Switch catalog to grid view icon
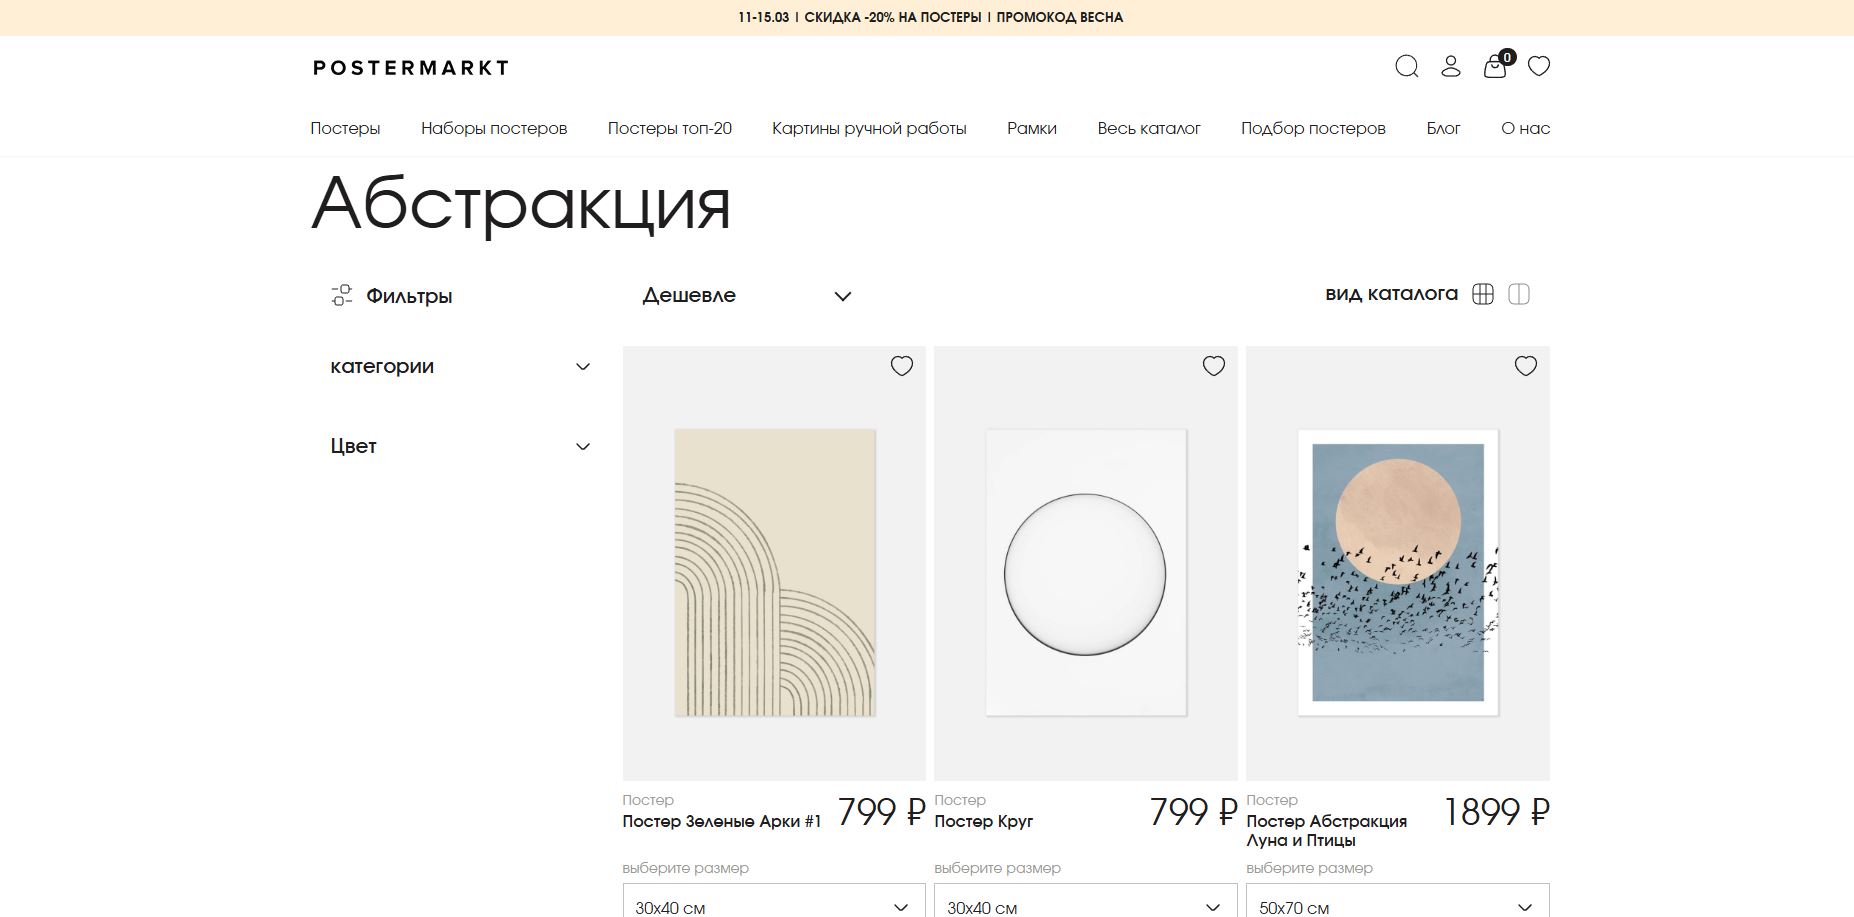The image size is (1854, 917). (1487, 293)
